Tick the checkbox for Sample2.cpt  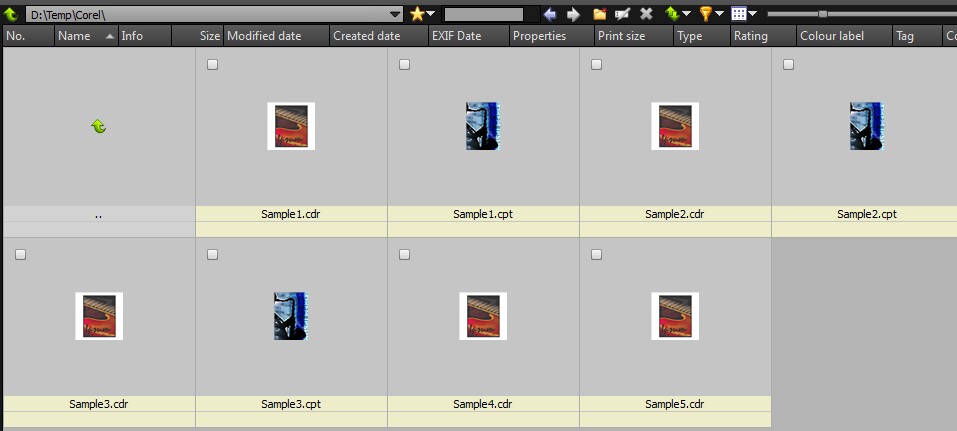coord(789,65)
